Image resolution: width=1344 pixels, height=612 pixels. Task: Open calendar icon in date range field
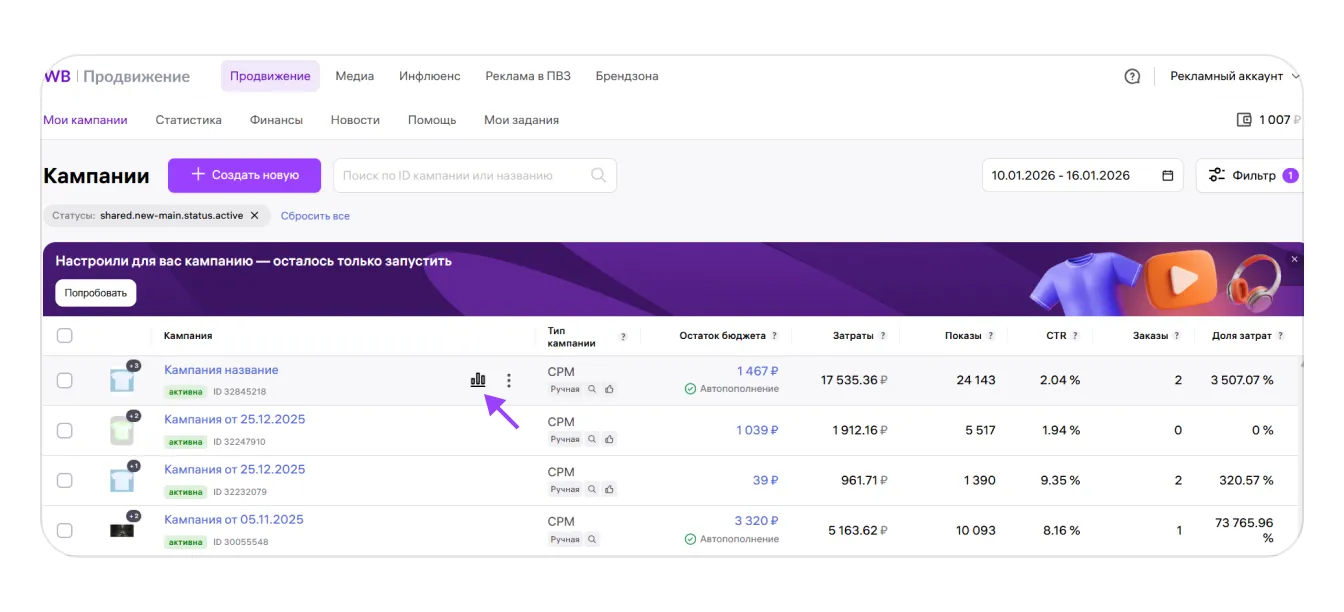click(x=1167, y=176)
